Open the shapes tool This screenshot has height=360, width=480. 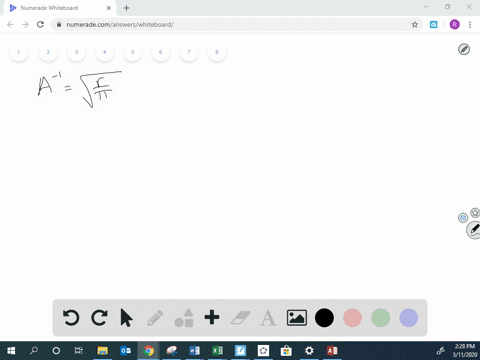184,318
